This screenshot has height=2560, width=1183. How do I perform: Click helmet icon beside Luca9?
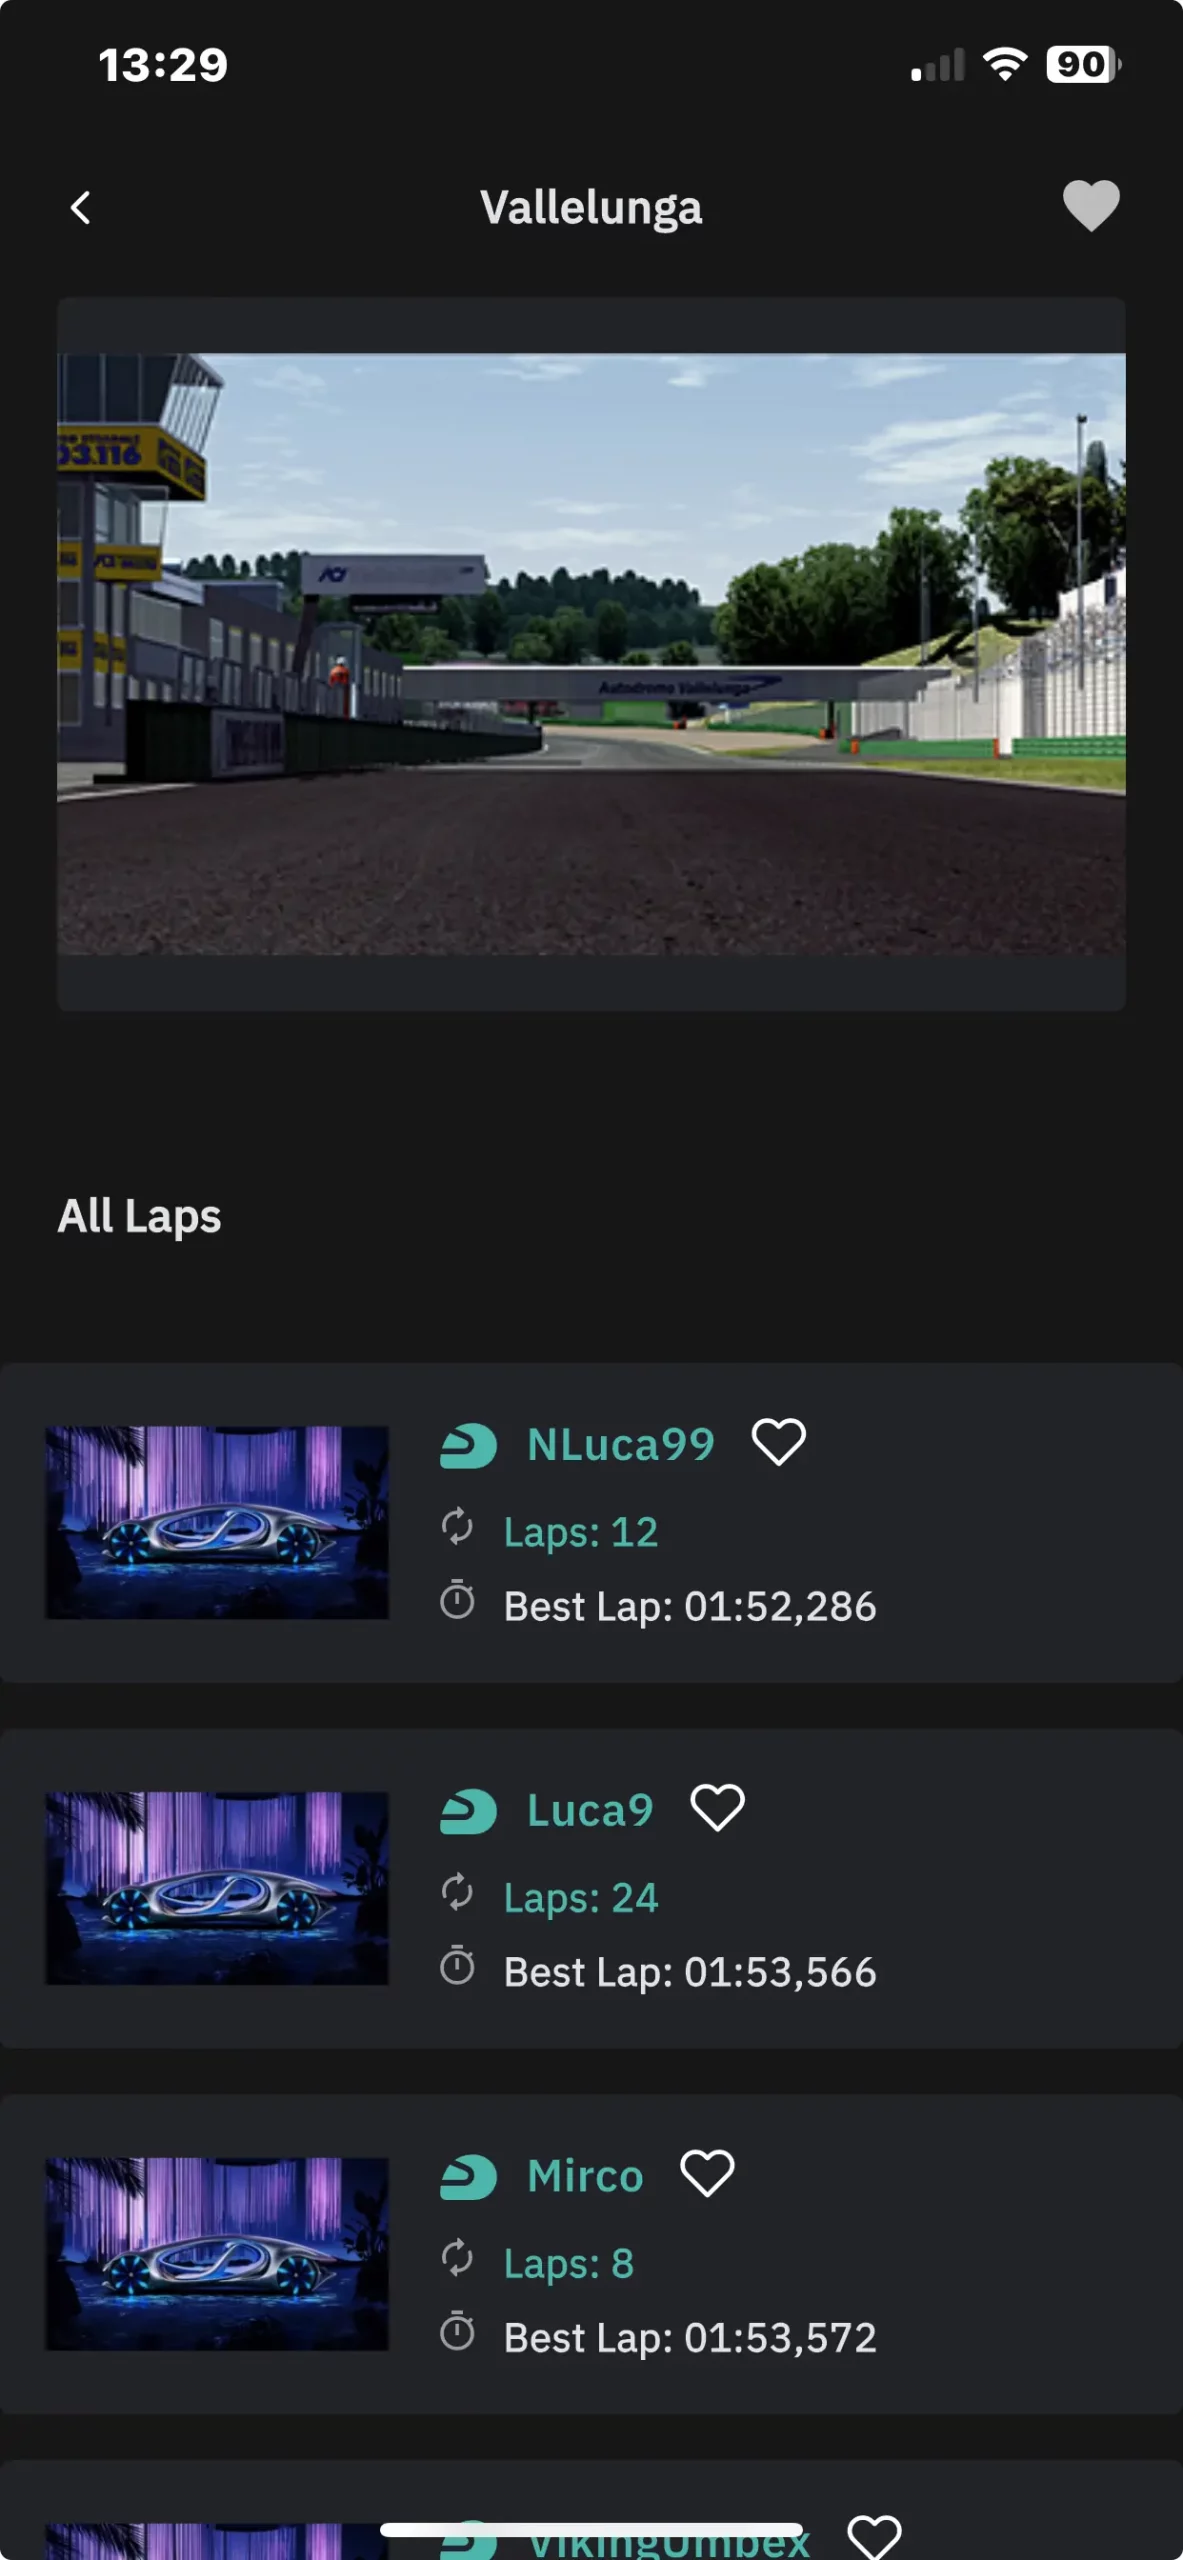(468, 1811)
